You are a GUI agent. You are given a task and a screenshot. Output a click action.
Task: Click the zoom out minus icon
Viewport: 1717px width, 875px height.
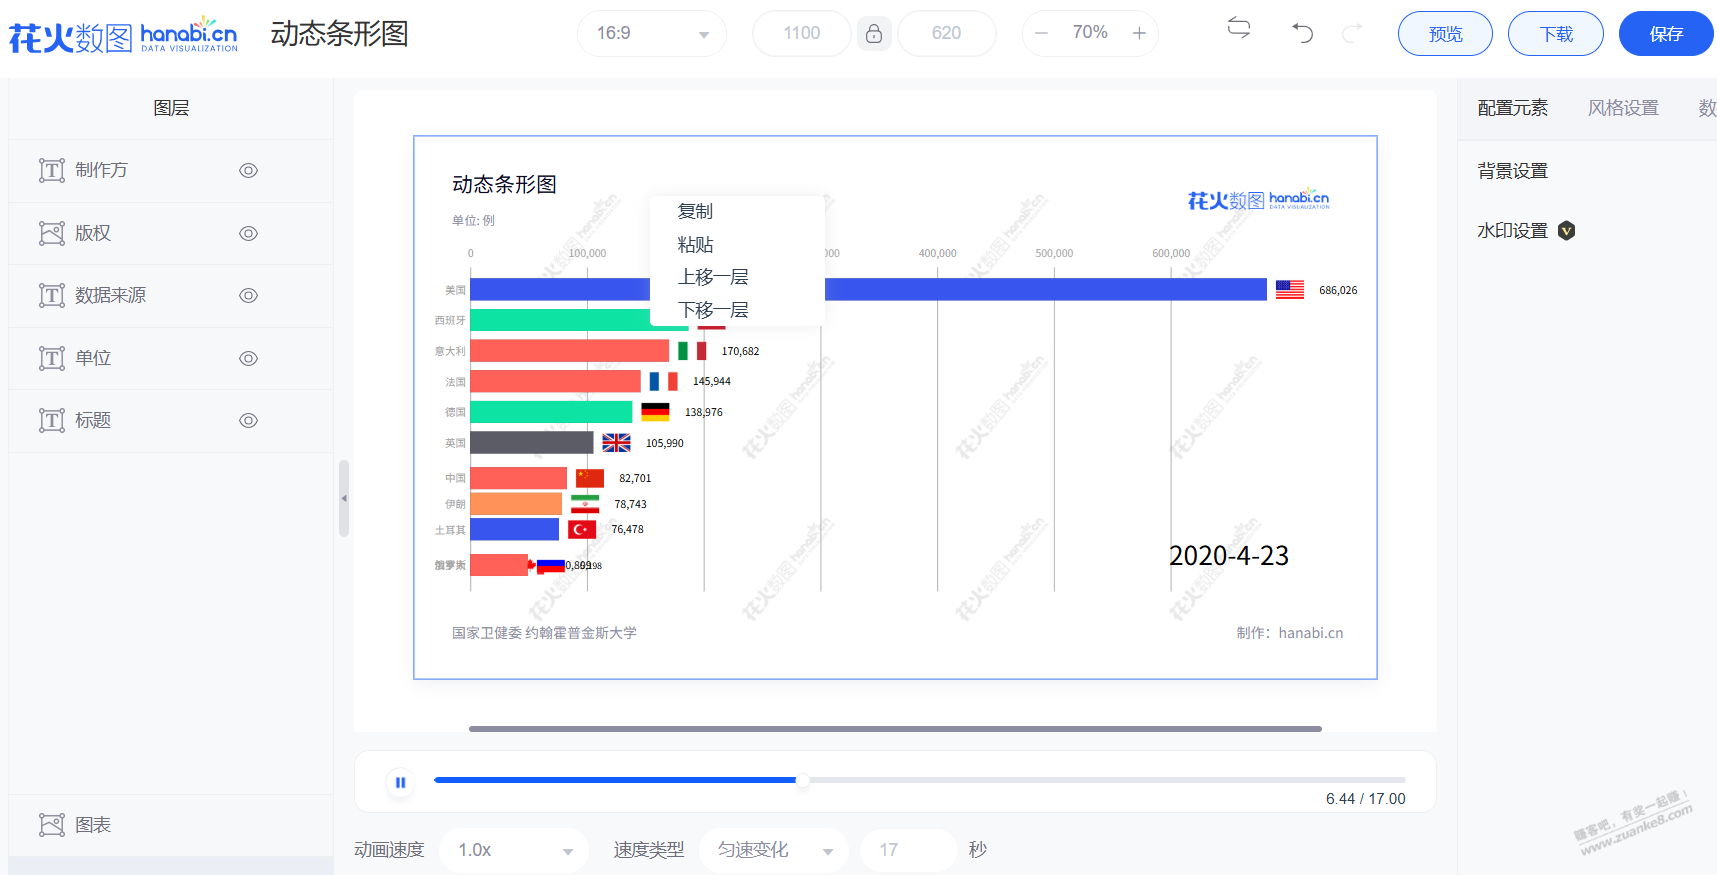click(x=1041, y=33)
